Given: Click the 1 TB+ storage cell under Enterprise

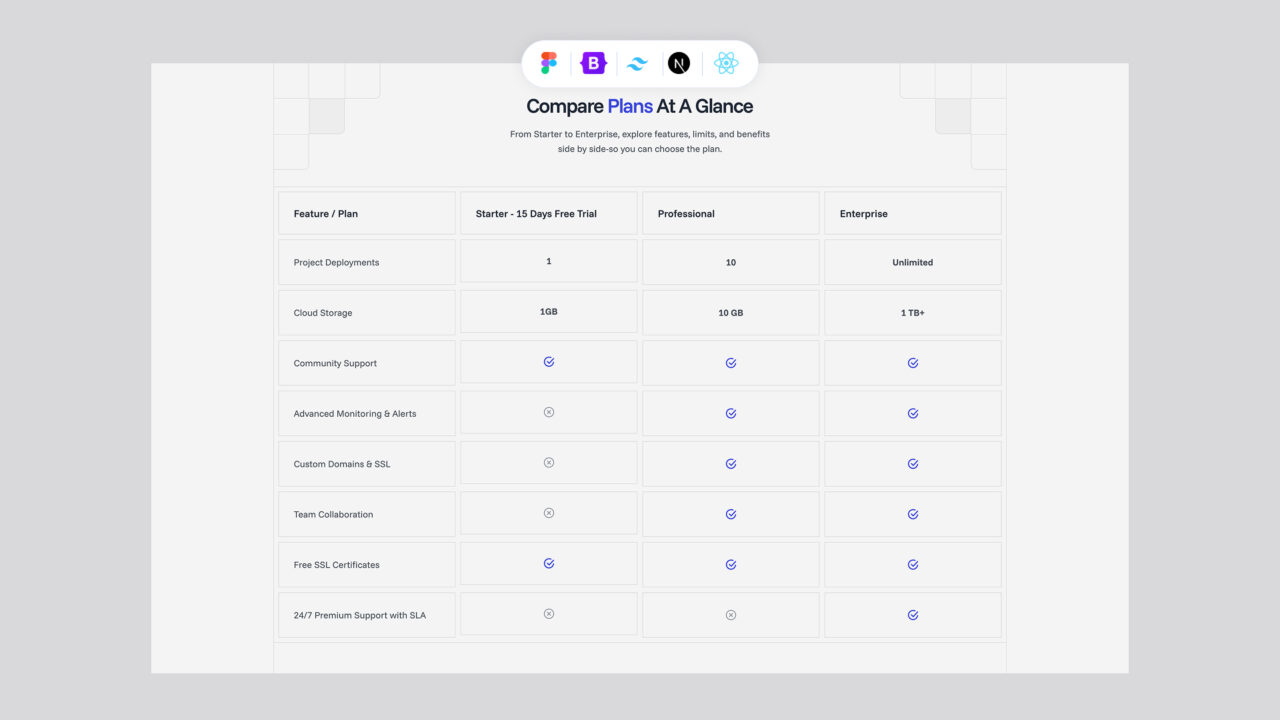Looking at the screenshot, I should pos(912,312).
